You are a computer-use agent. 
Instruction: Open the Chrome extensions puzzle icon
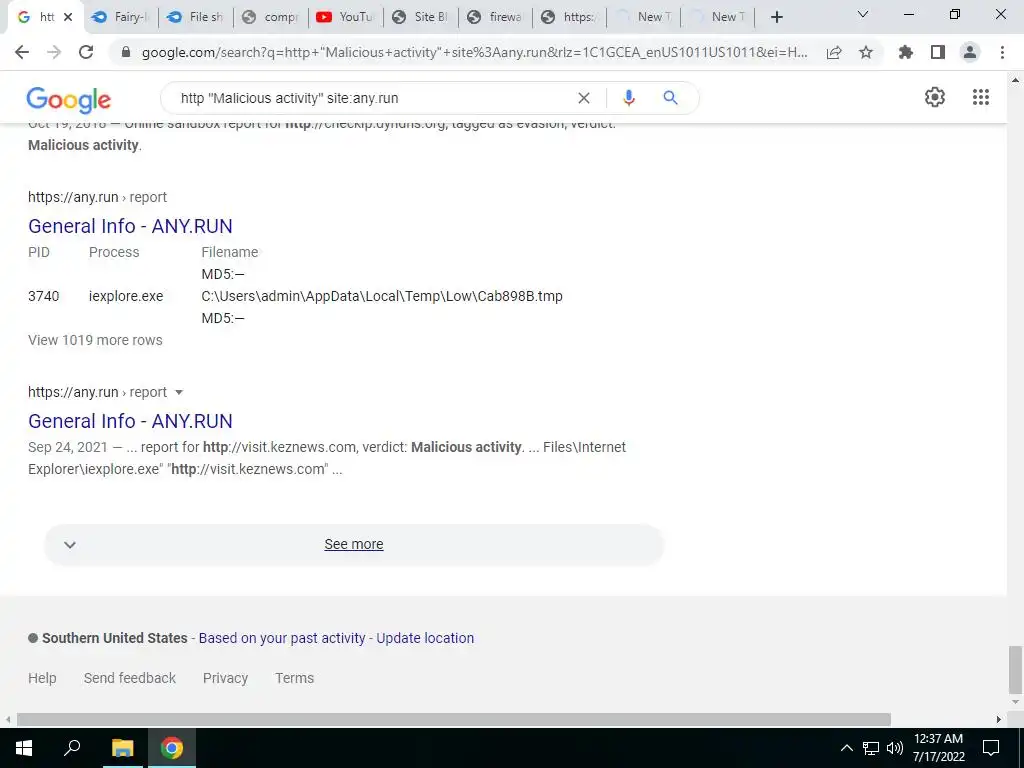(x=905, y=52)
